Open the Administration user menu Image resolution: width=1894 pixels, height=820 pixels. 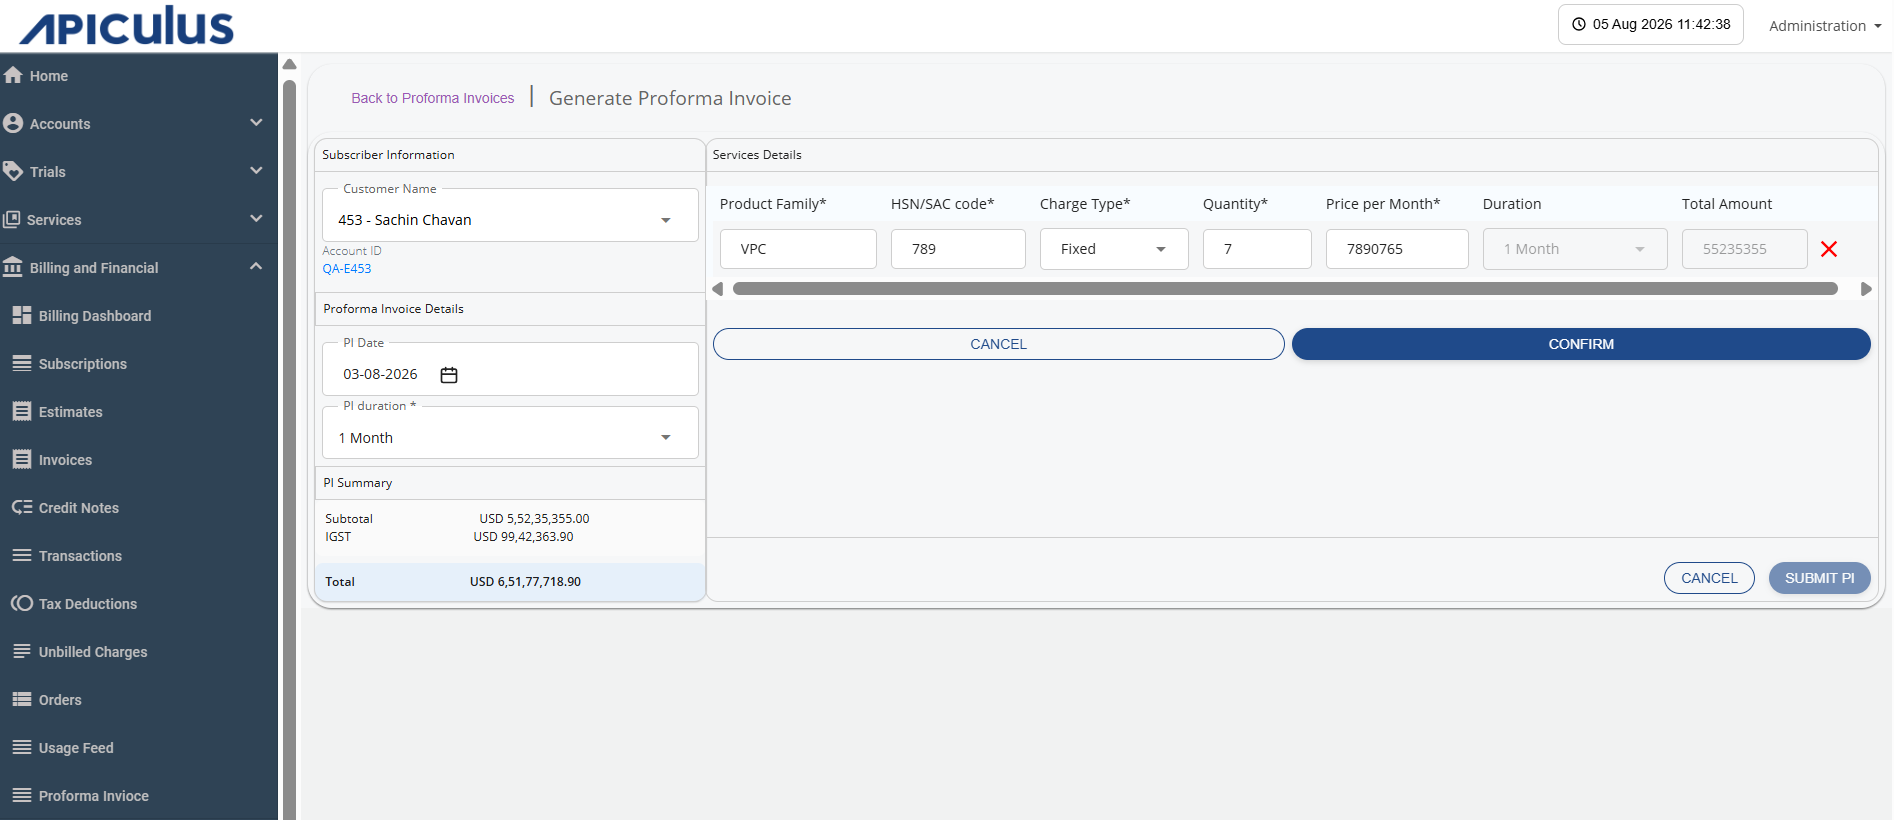pyautogui.click(x=1825, y=26)
